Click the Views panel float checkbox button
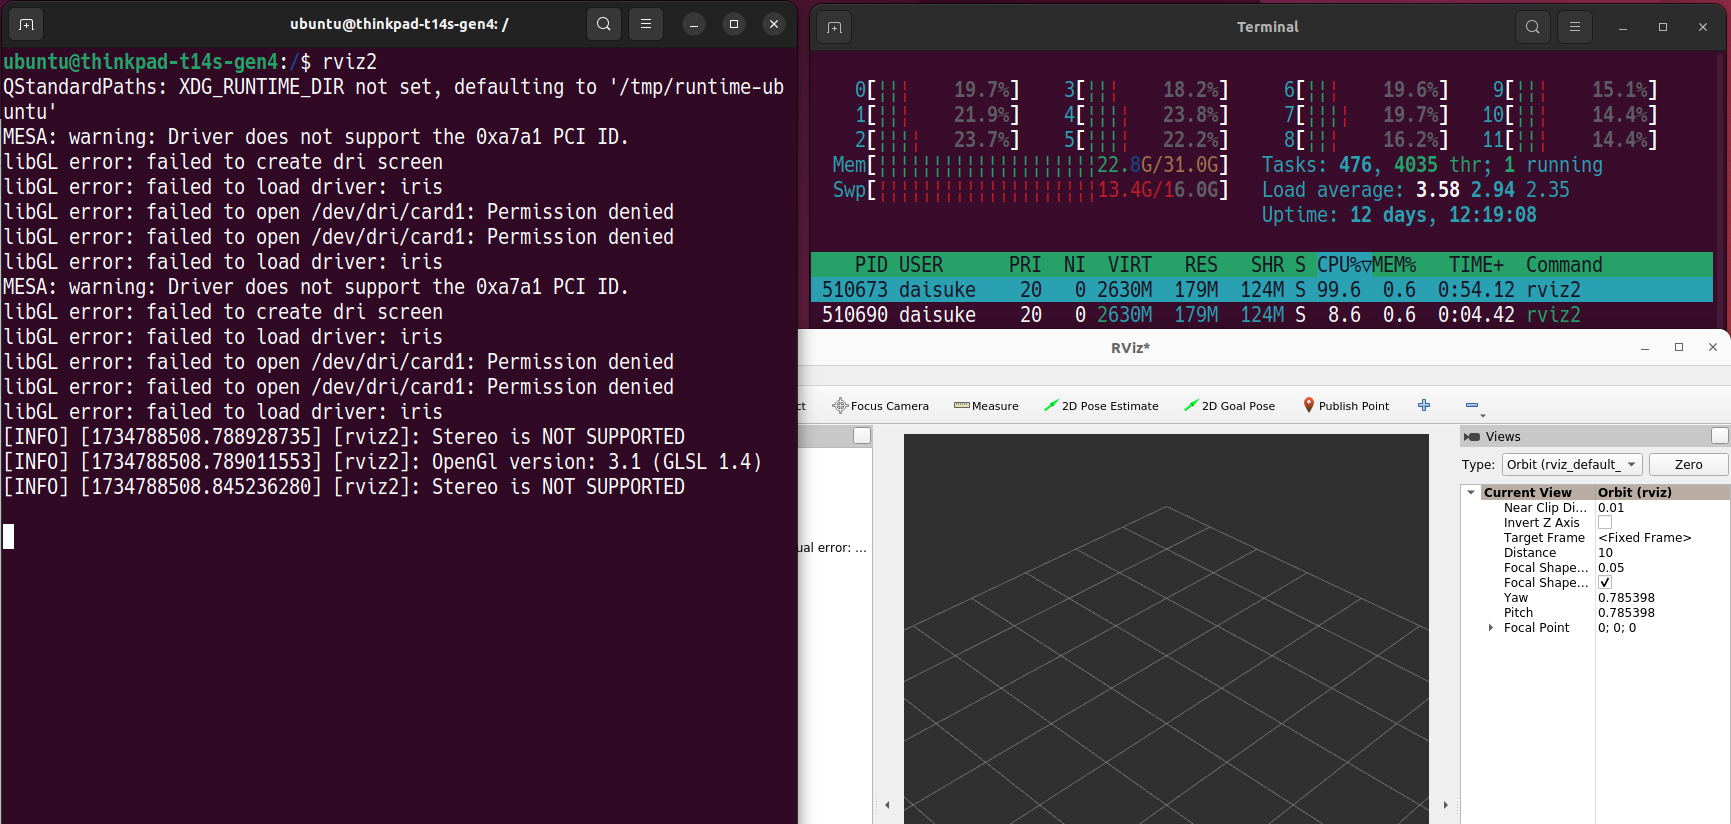The image size is (1731, 824). tap(1719, 436)
